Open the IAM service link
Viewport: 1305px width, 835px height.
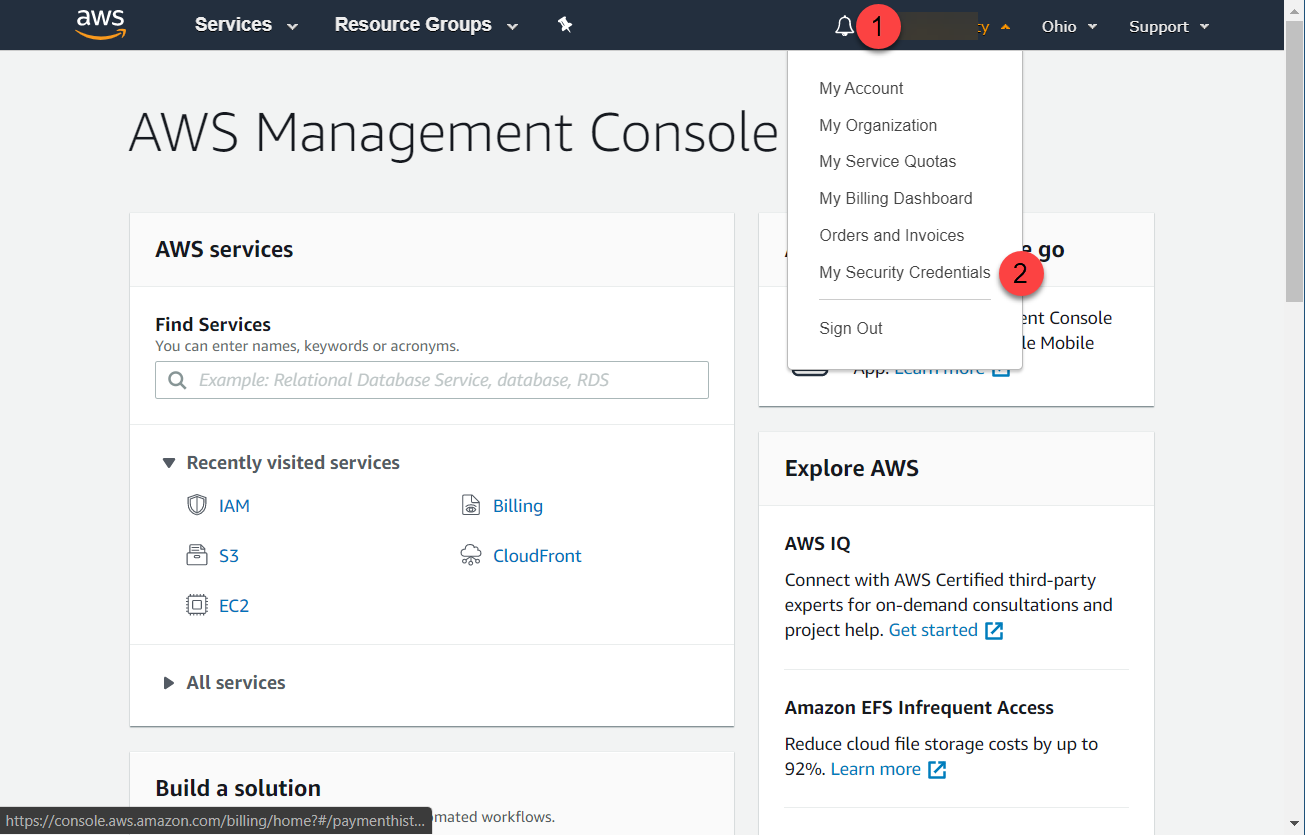pos(234,506)
